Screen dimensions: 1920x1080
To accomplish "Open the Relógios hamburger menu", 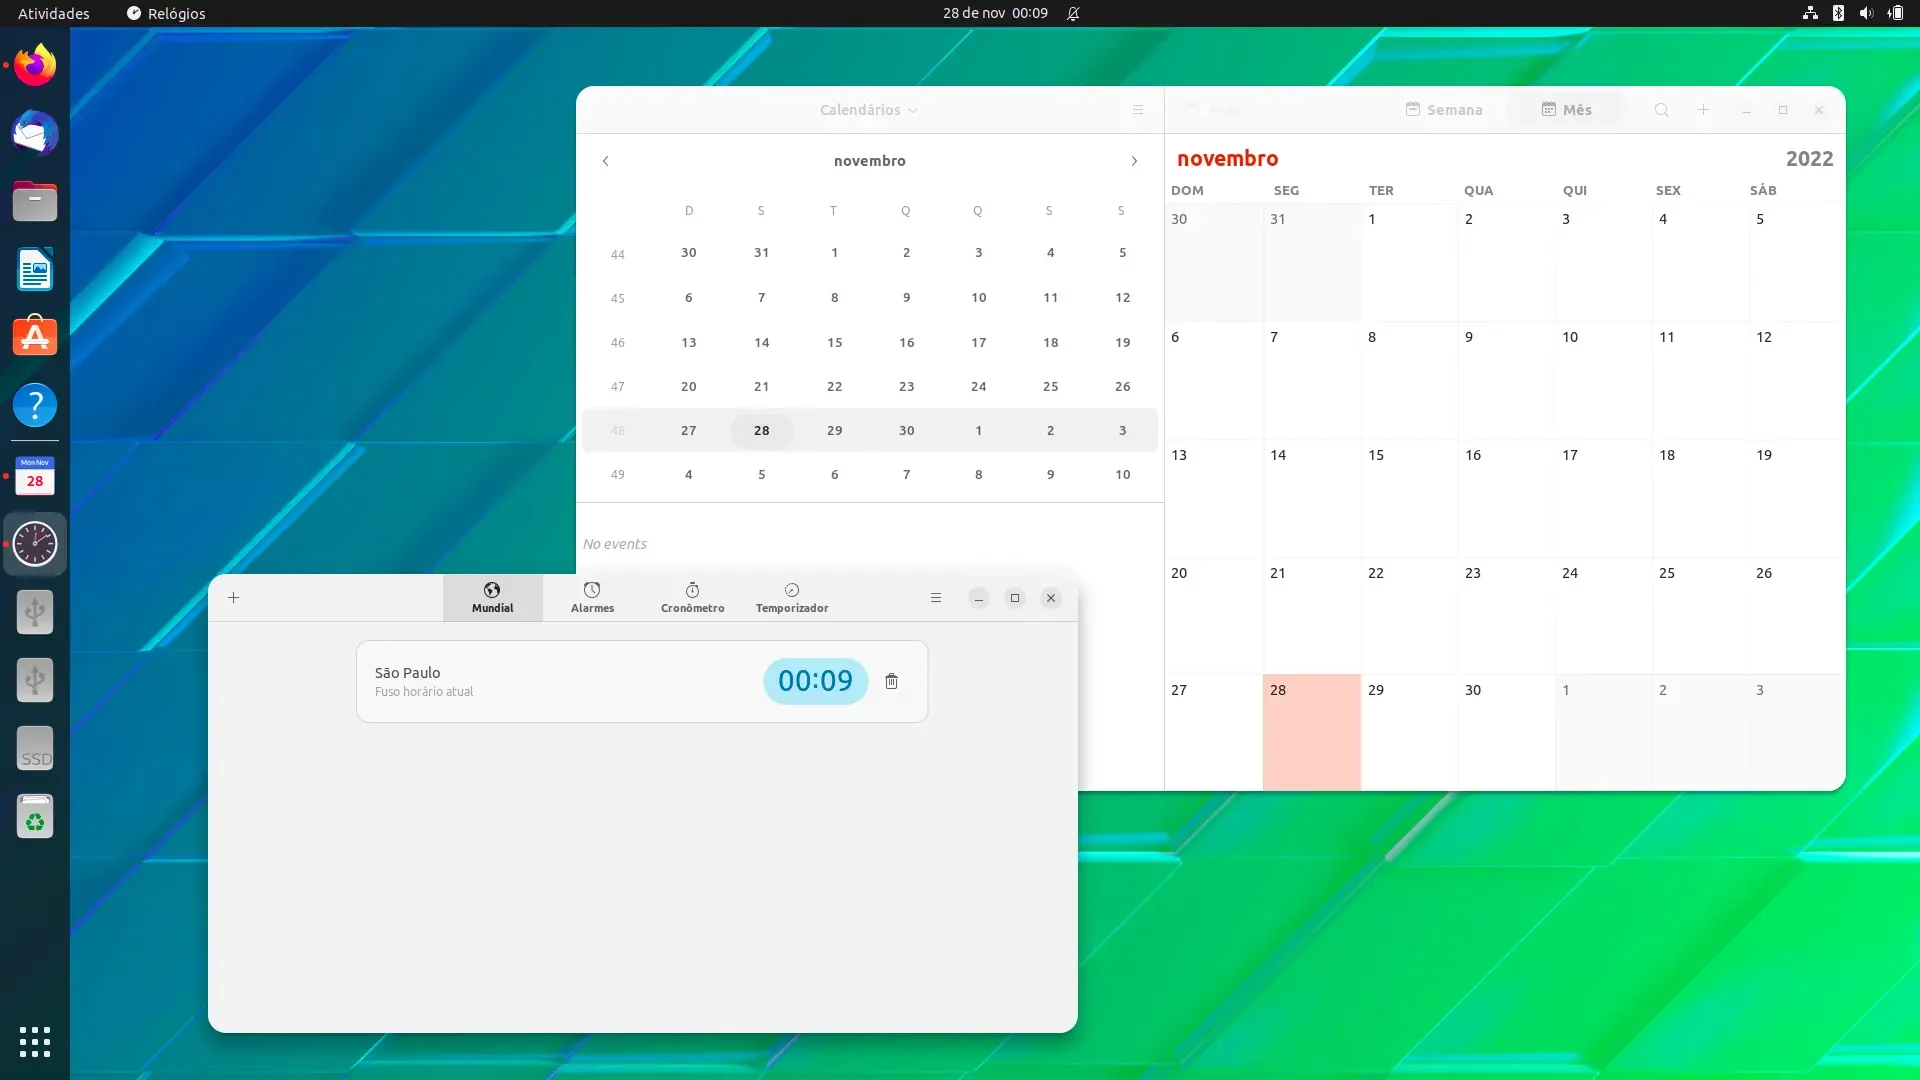I will pyautogui.click(x=936, y=598).
